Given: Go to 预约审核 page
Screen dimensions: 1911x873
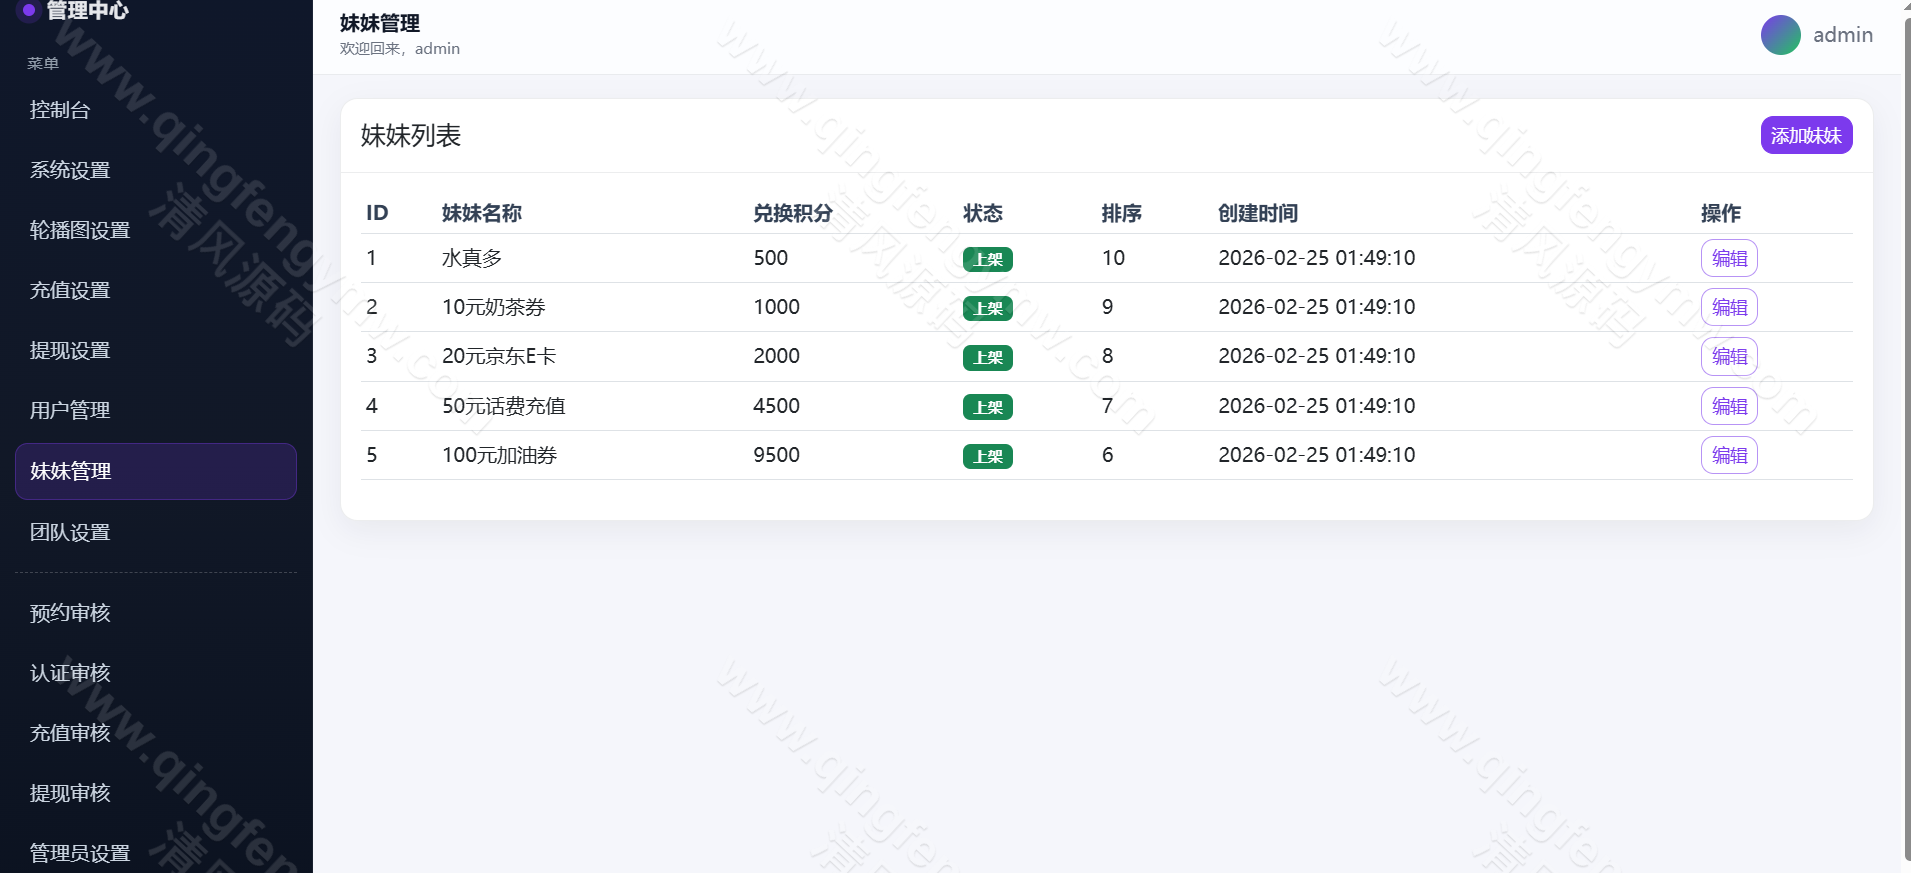Looking at the screenshot, I should click(156, 613).
